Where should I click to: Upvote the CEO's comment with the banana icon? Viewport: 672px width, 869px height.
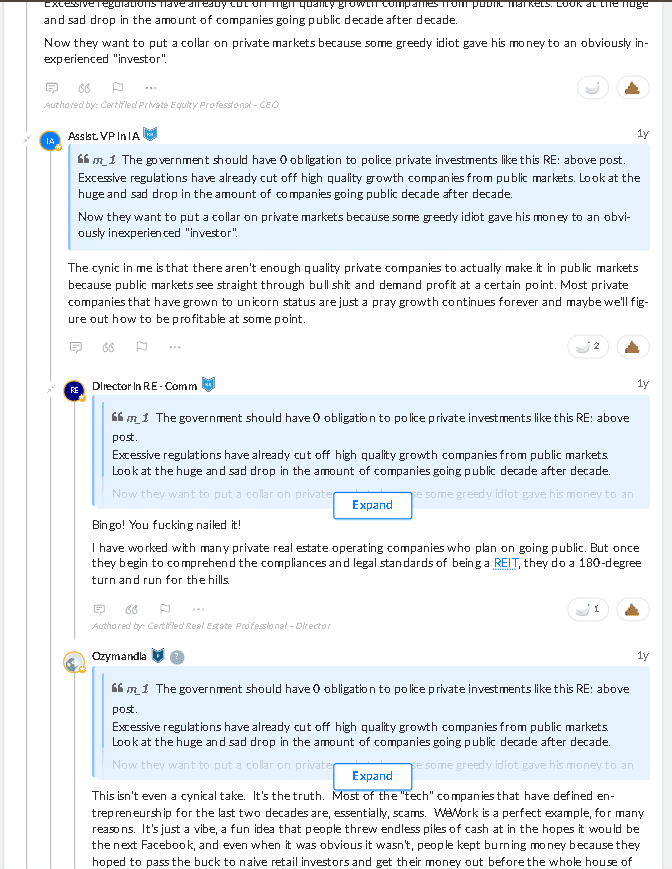pyautogui.click(x=593, y=88)
